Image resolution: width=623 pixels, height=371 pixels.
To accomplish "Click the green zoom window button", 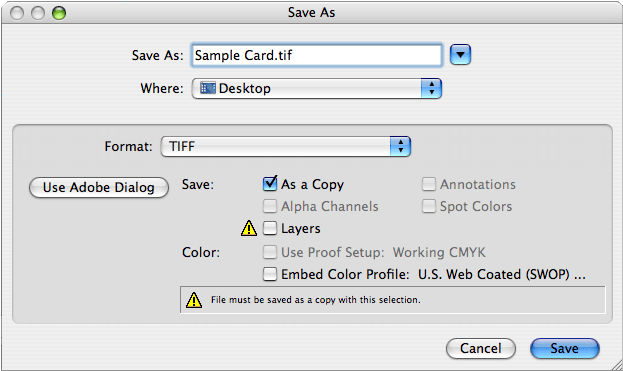I will (x=59, y=13).
